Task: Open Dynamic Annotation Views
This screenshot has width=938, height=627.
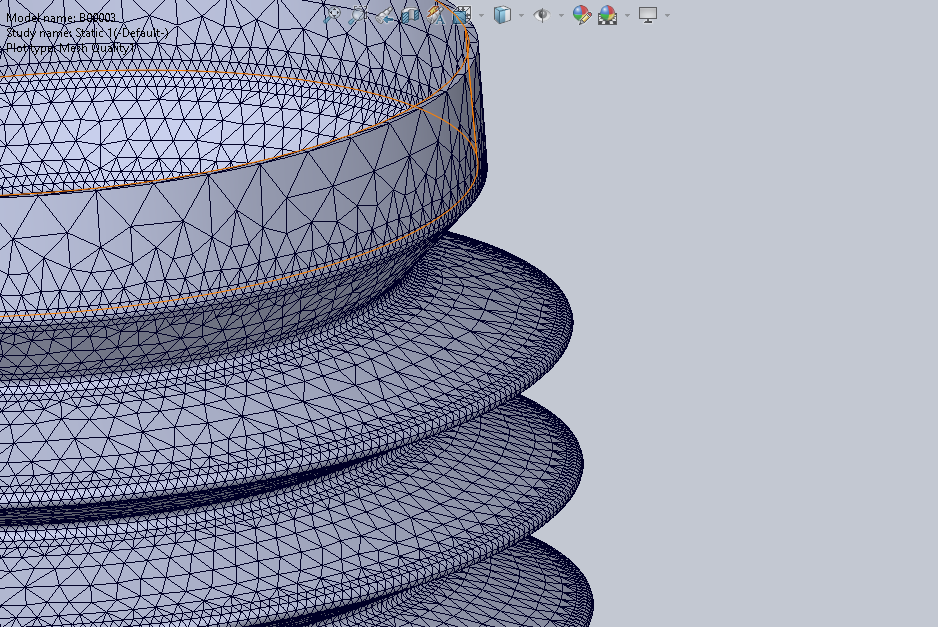Action: [x=436, y=15]
